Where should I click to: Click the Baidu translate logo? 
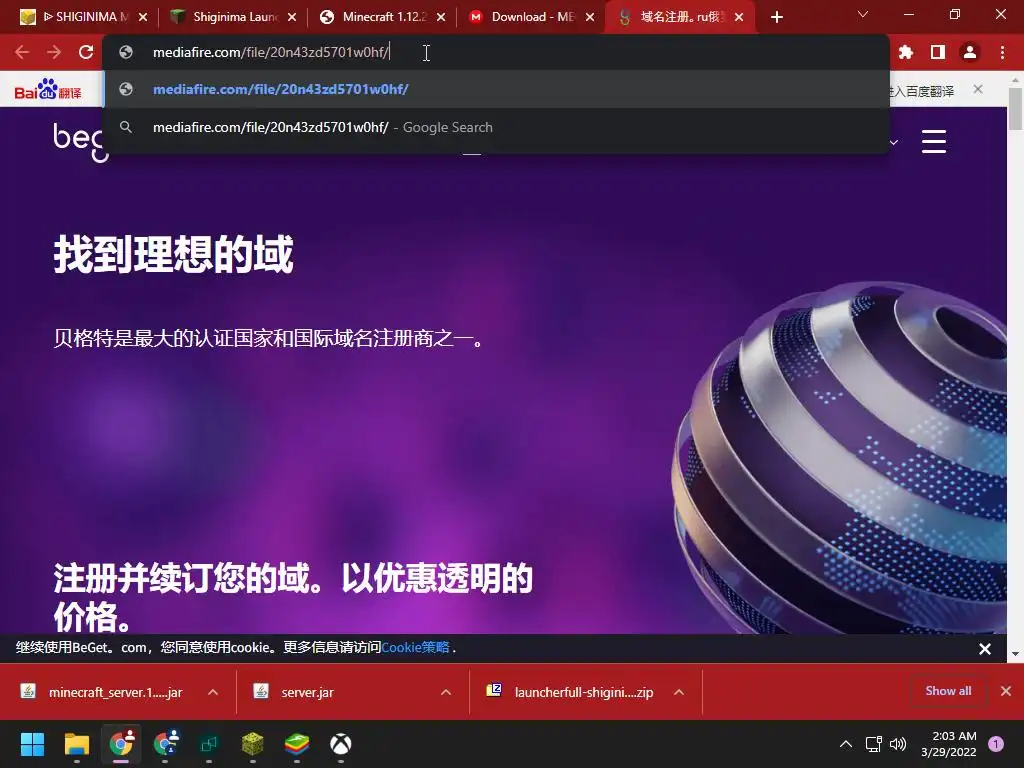tap(48, 89)
